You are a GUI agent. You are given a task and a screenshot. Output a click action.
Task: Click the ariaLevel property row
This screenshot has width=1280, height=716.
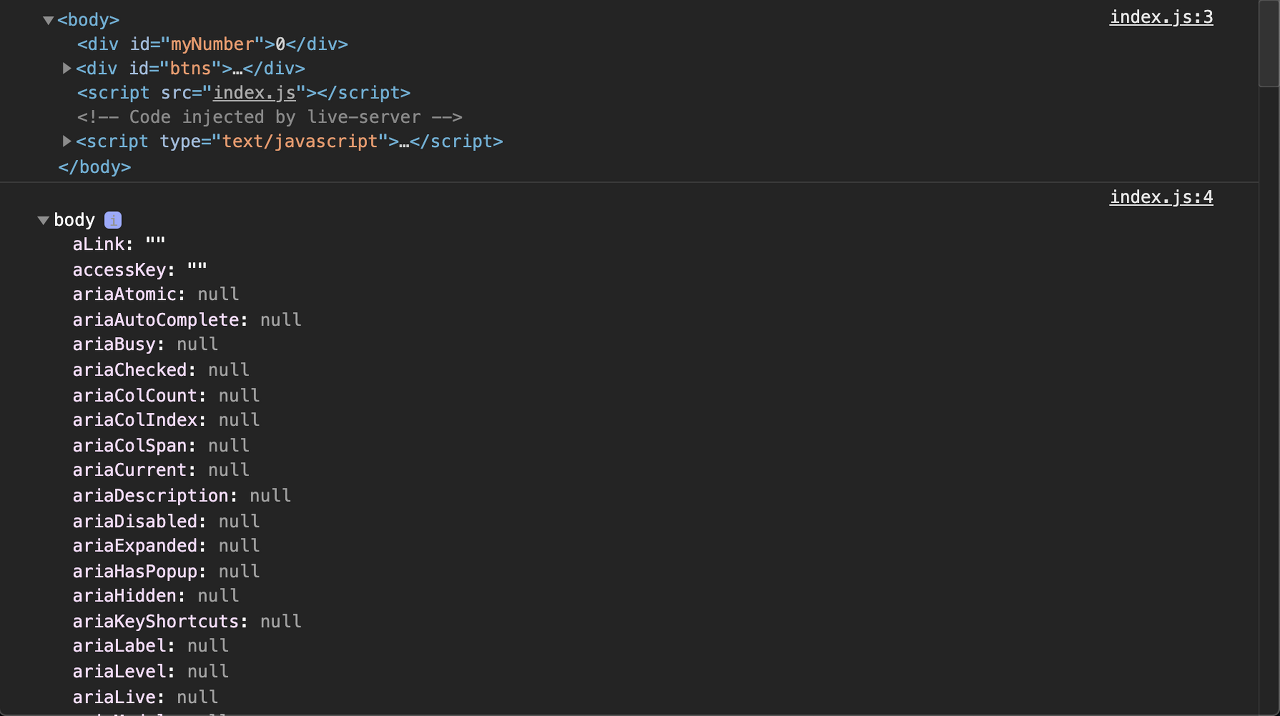(x=150, y=671)
